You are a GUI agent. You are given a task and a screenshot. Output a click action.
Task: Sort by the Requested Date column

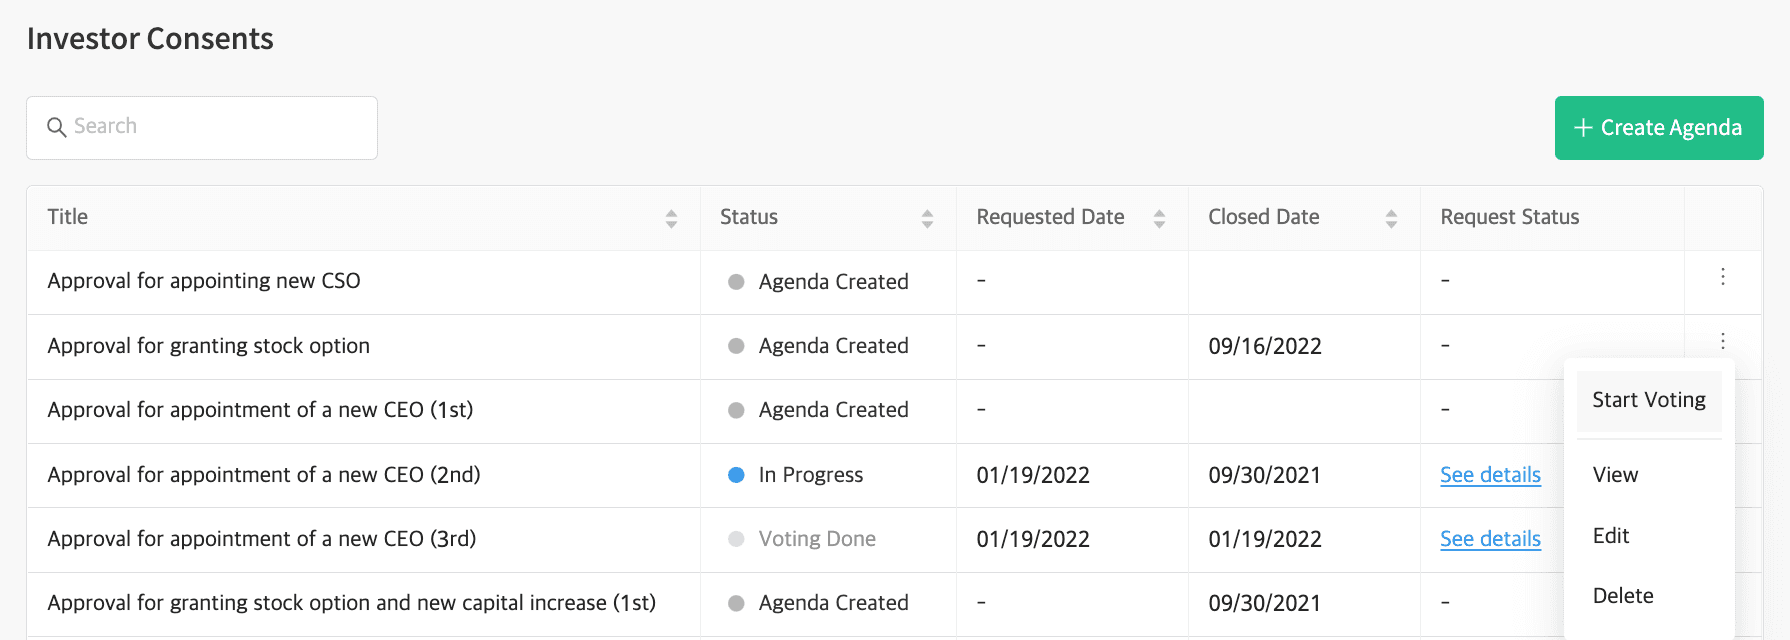pyautogui.click(x=1159, y=218)
